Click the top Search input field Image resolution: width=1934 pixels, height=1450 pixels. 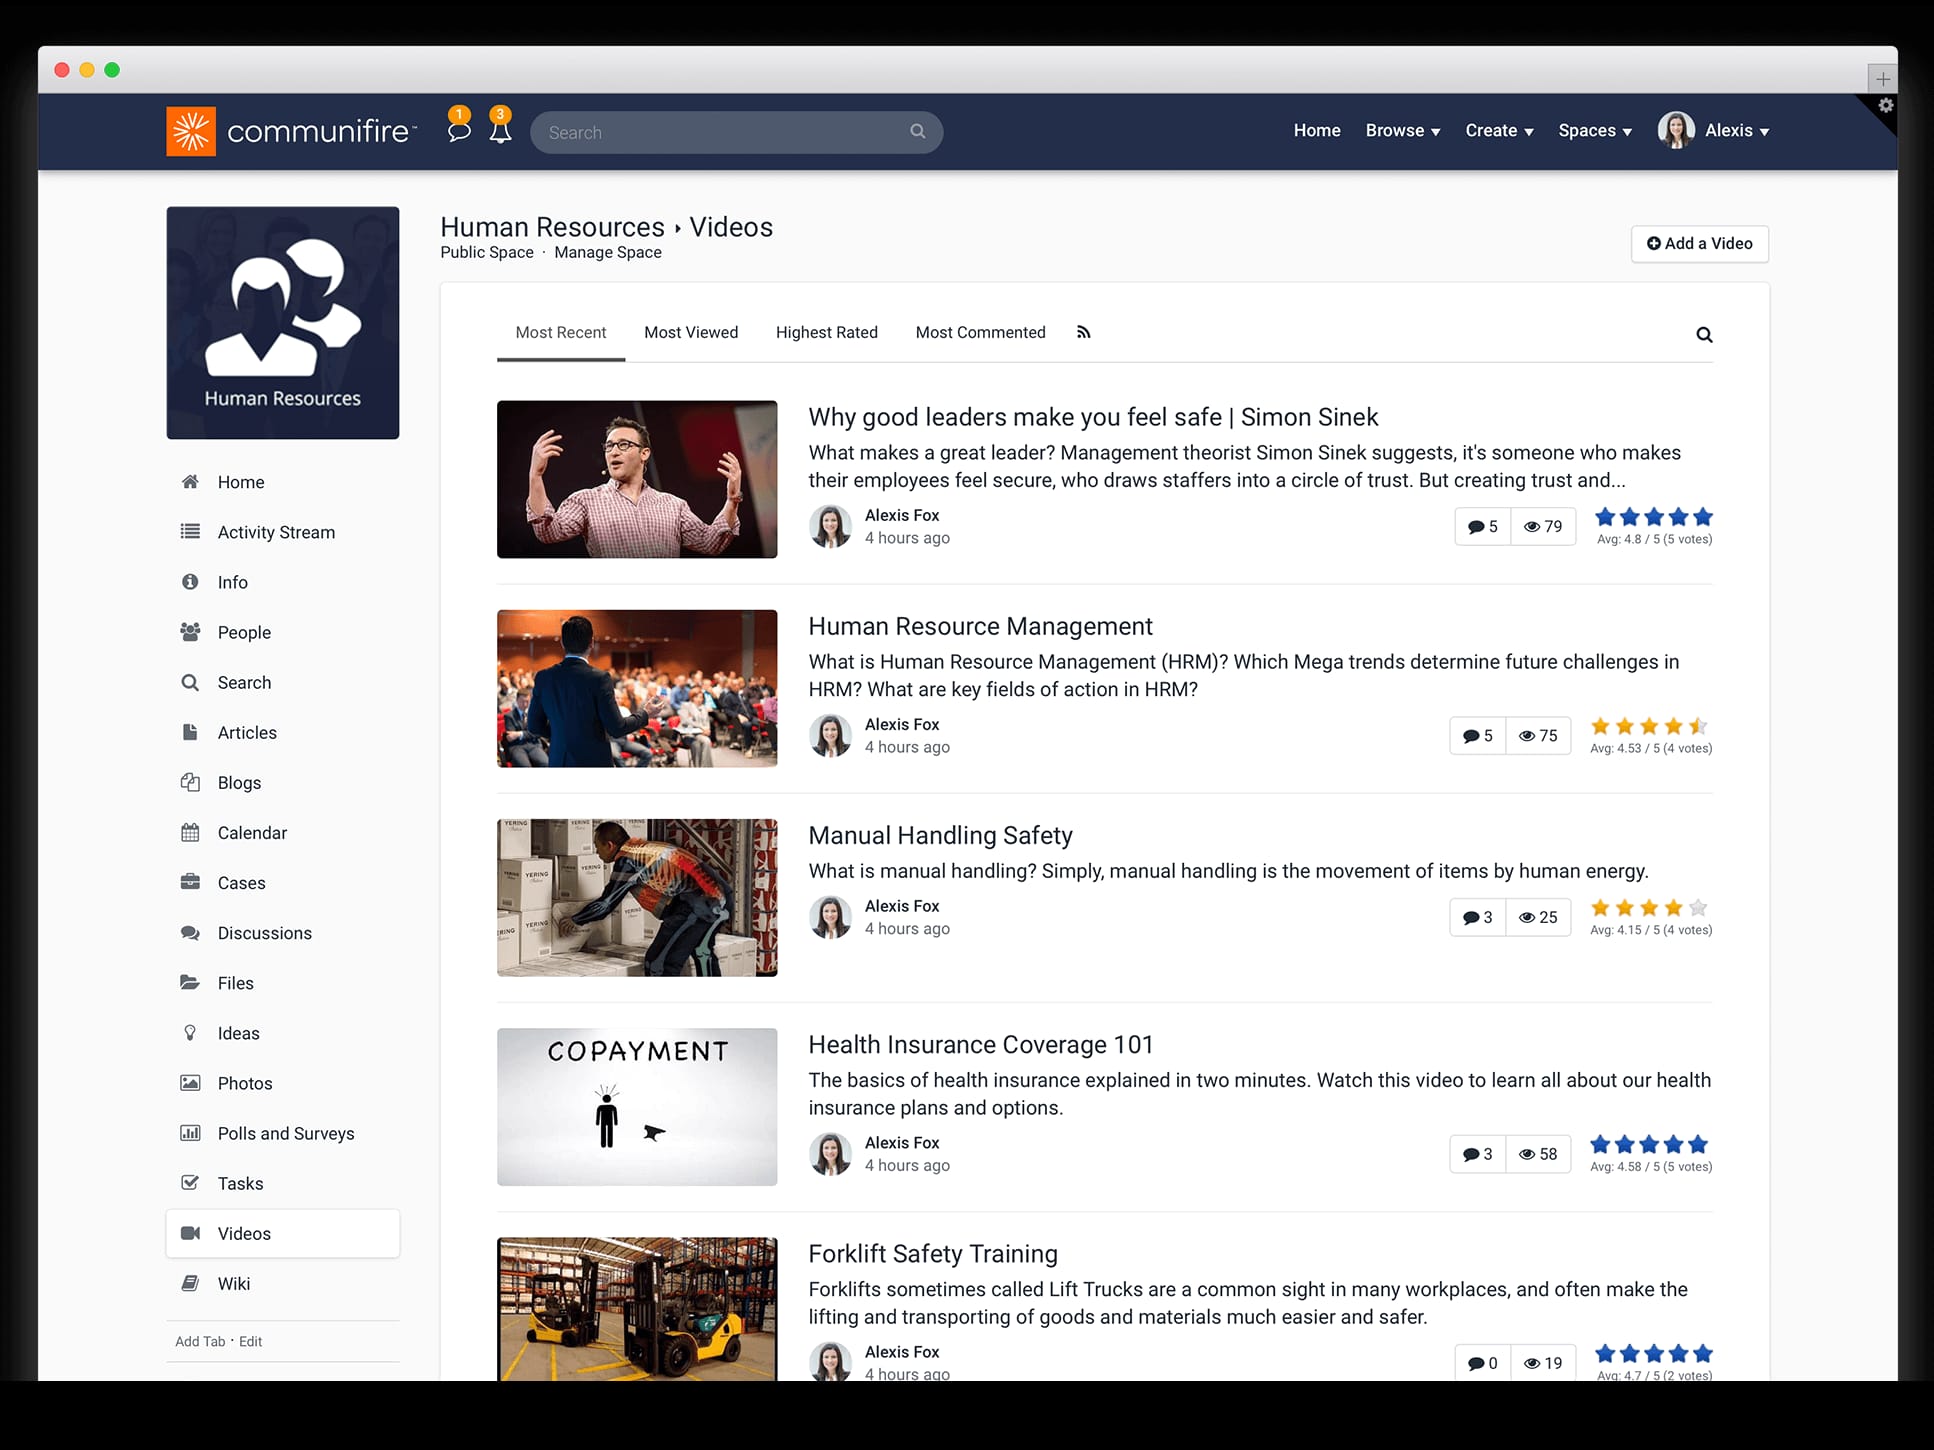tap(736, 132)
